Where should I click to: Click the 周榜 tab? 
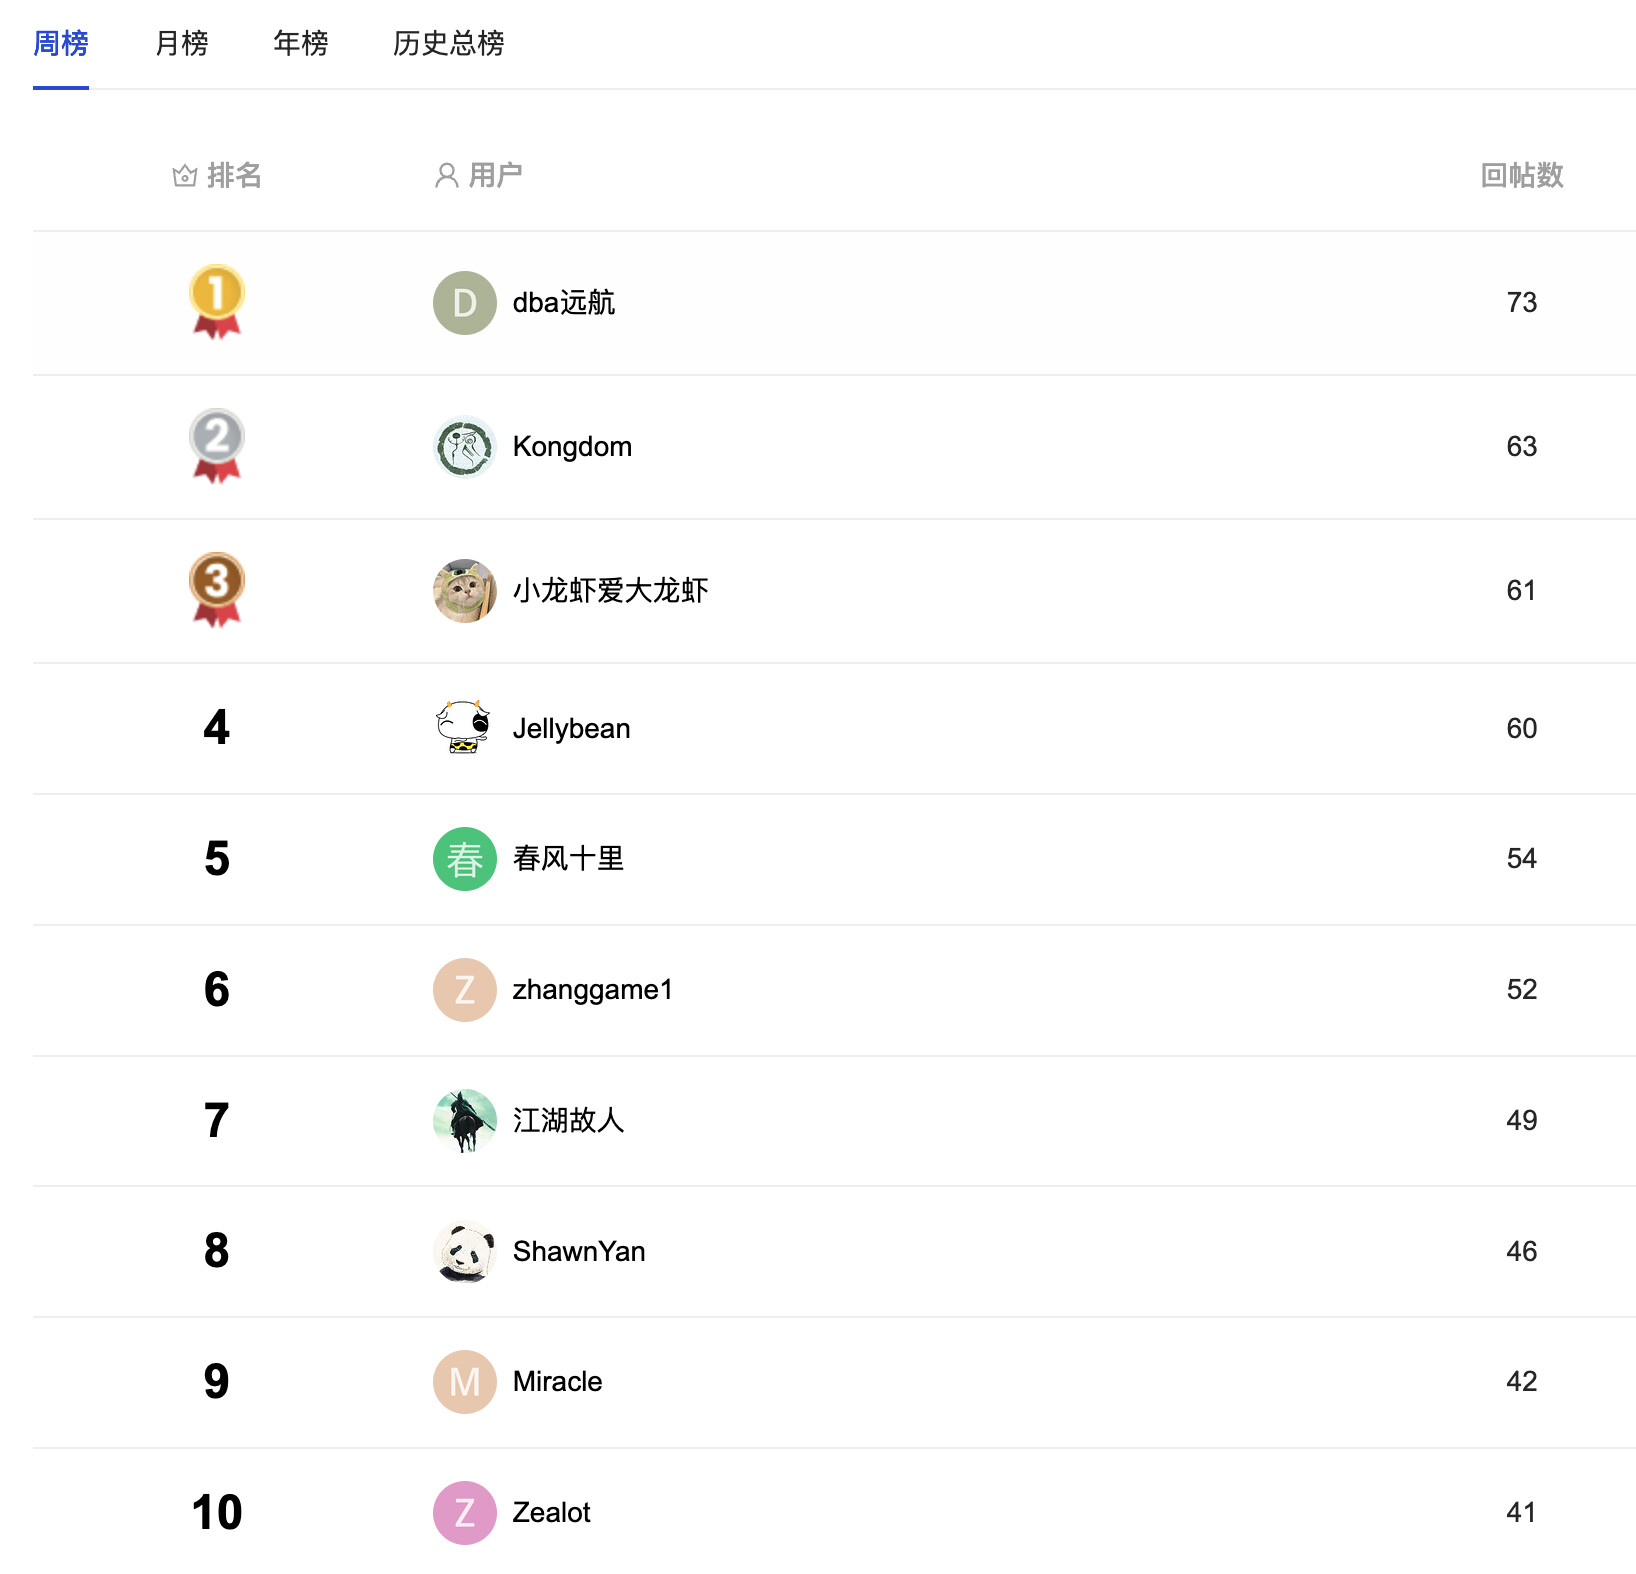click(61, 43)
